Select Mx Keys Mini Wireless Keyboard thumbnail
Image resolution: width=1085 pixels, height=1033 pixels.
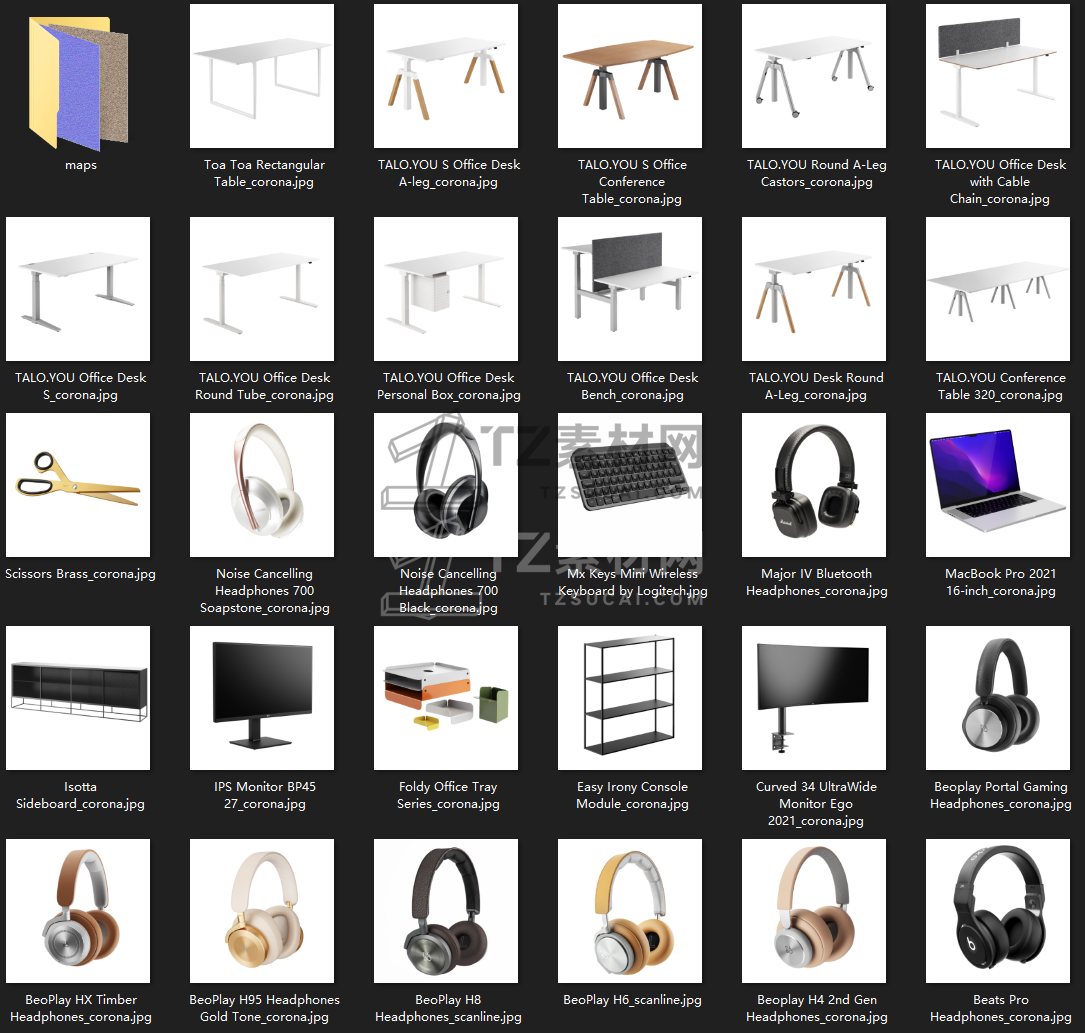click(630, 485)
